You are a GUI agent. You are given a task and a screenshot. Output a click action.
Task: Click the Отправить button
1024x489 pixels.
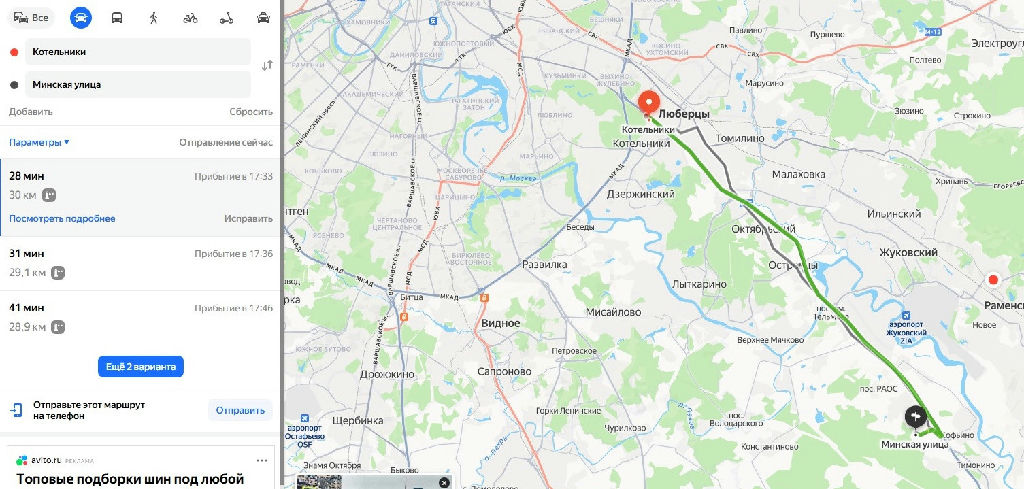tap(240, 410)
